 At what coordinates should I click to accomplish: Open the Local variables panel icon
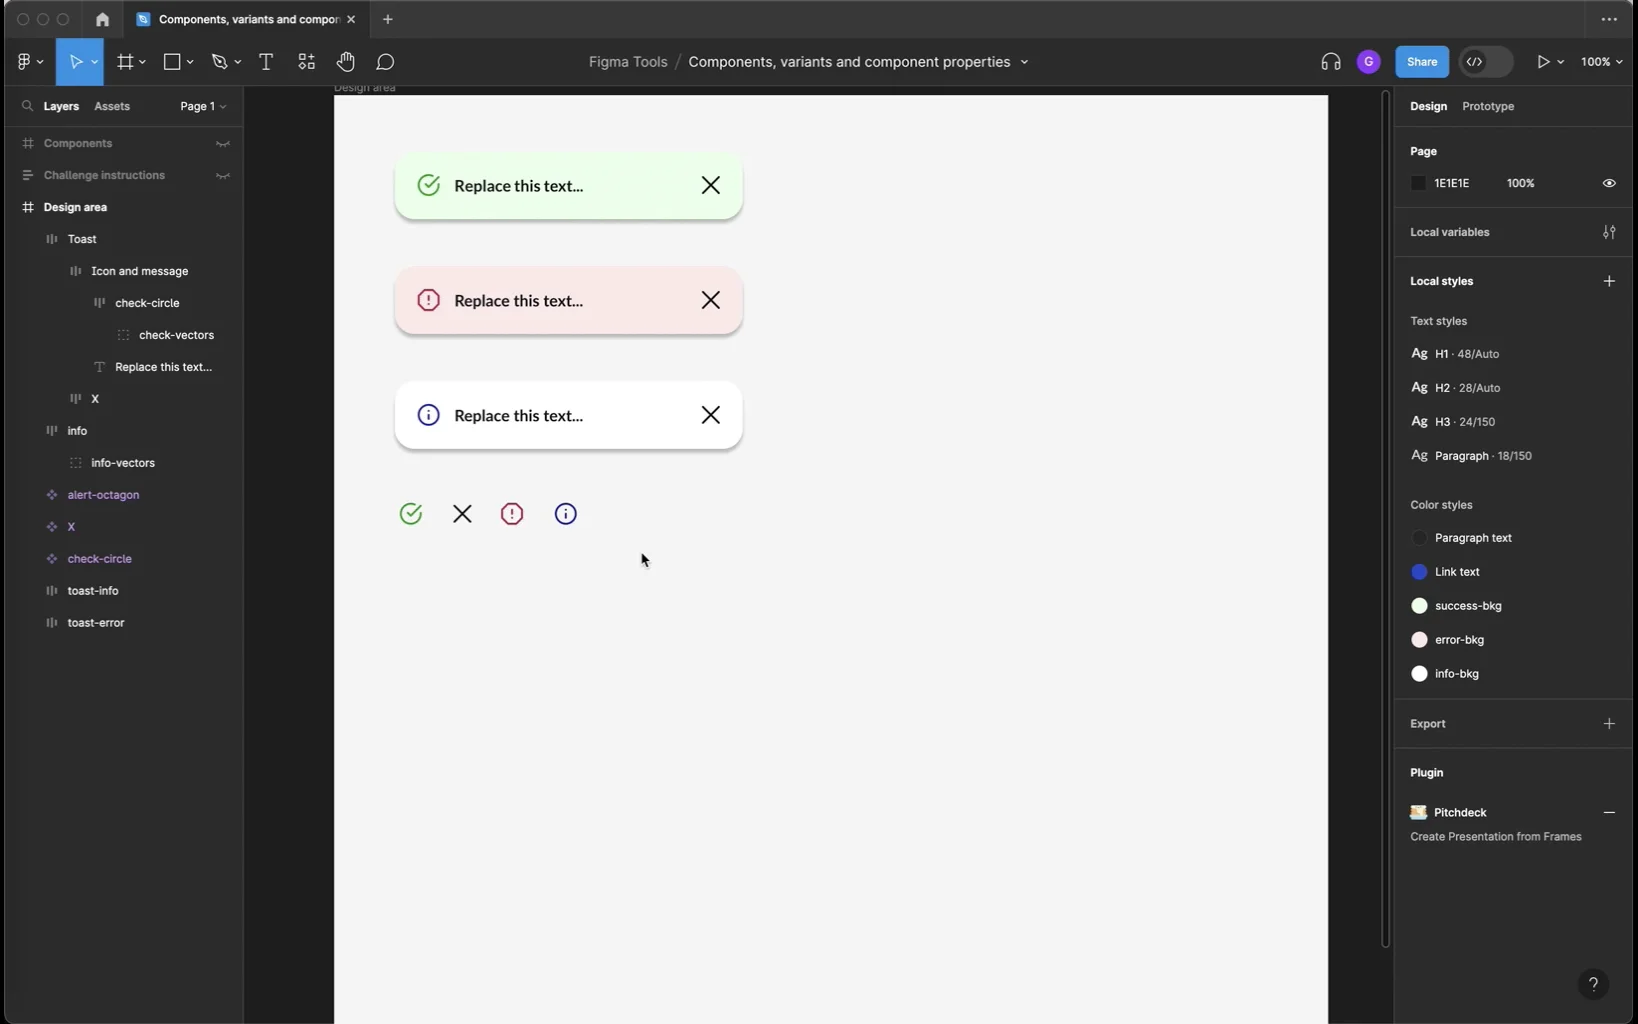coord(1610,232)
